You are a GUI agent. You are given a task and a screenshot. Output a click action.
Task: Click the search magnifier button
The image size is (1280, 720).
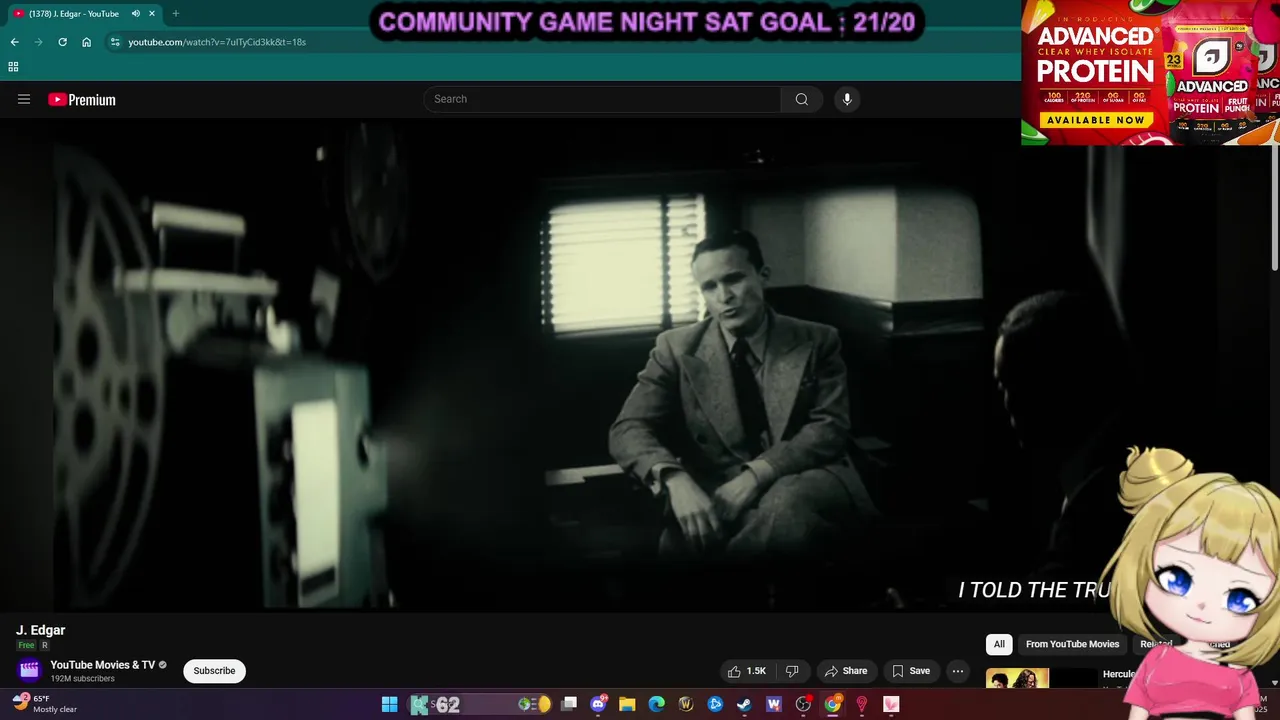[801, 99]
